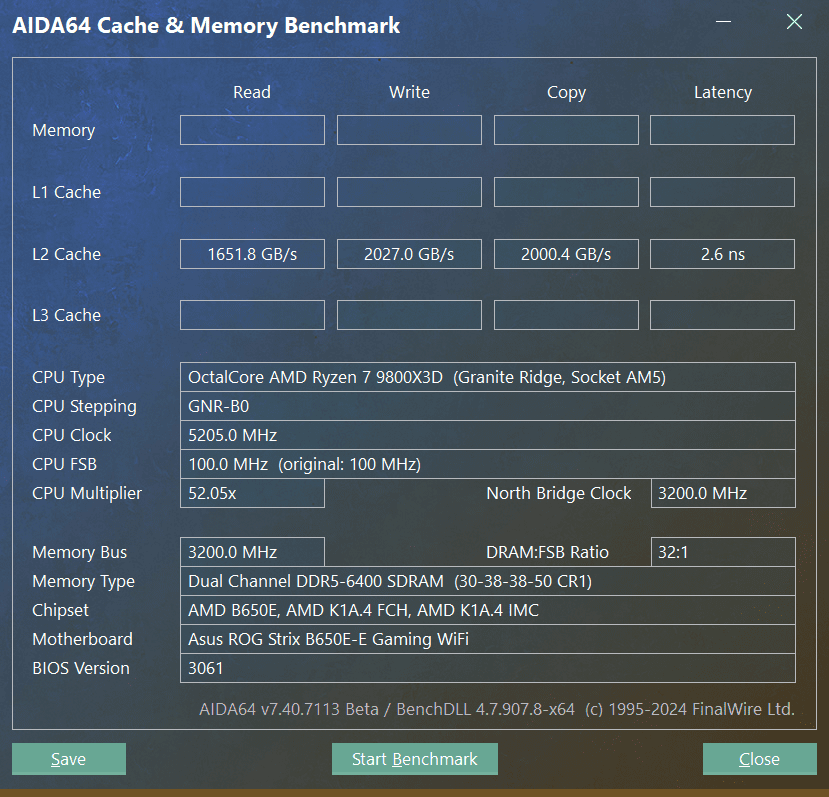
Task: Select the L3 Cache Copy box
Action: 566,315
